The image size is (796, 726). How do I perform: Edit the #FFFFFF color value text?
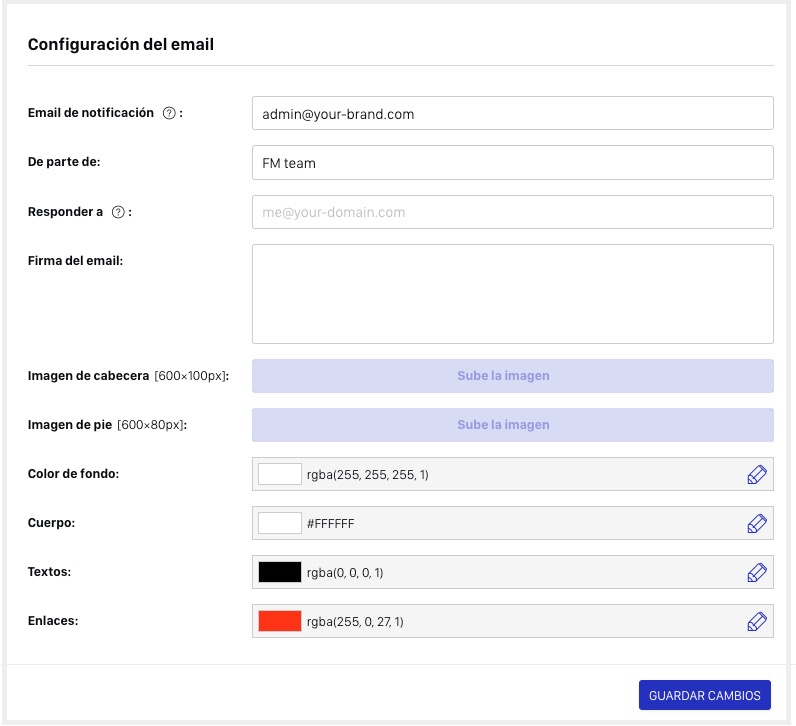tap(332, 523)
